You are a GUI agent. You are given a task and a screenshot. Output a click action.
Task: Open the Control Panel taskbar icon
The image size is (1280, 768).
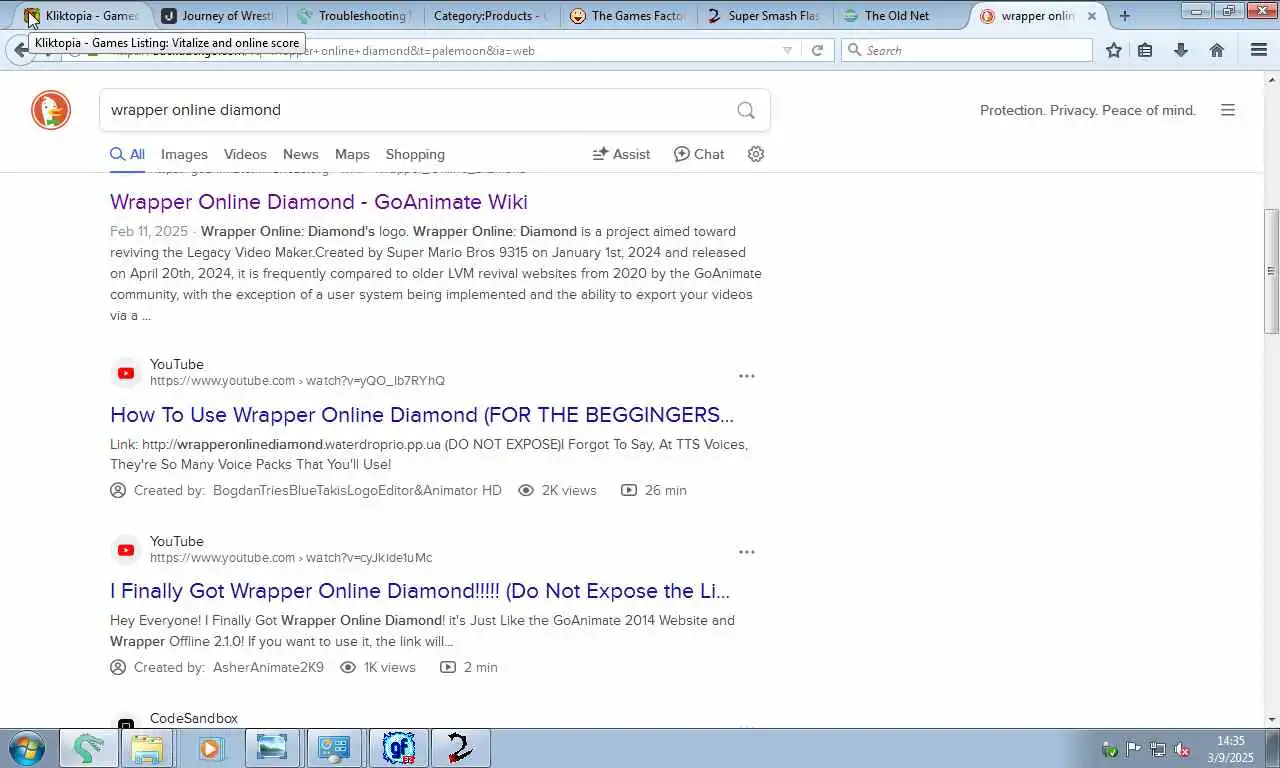[x=333, y=748]
